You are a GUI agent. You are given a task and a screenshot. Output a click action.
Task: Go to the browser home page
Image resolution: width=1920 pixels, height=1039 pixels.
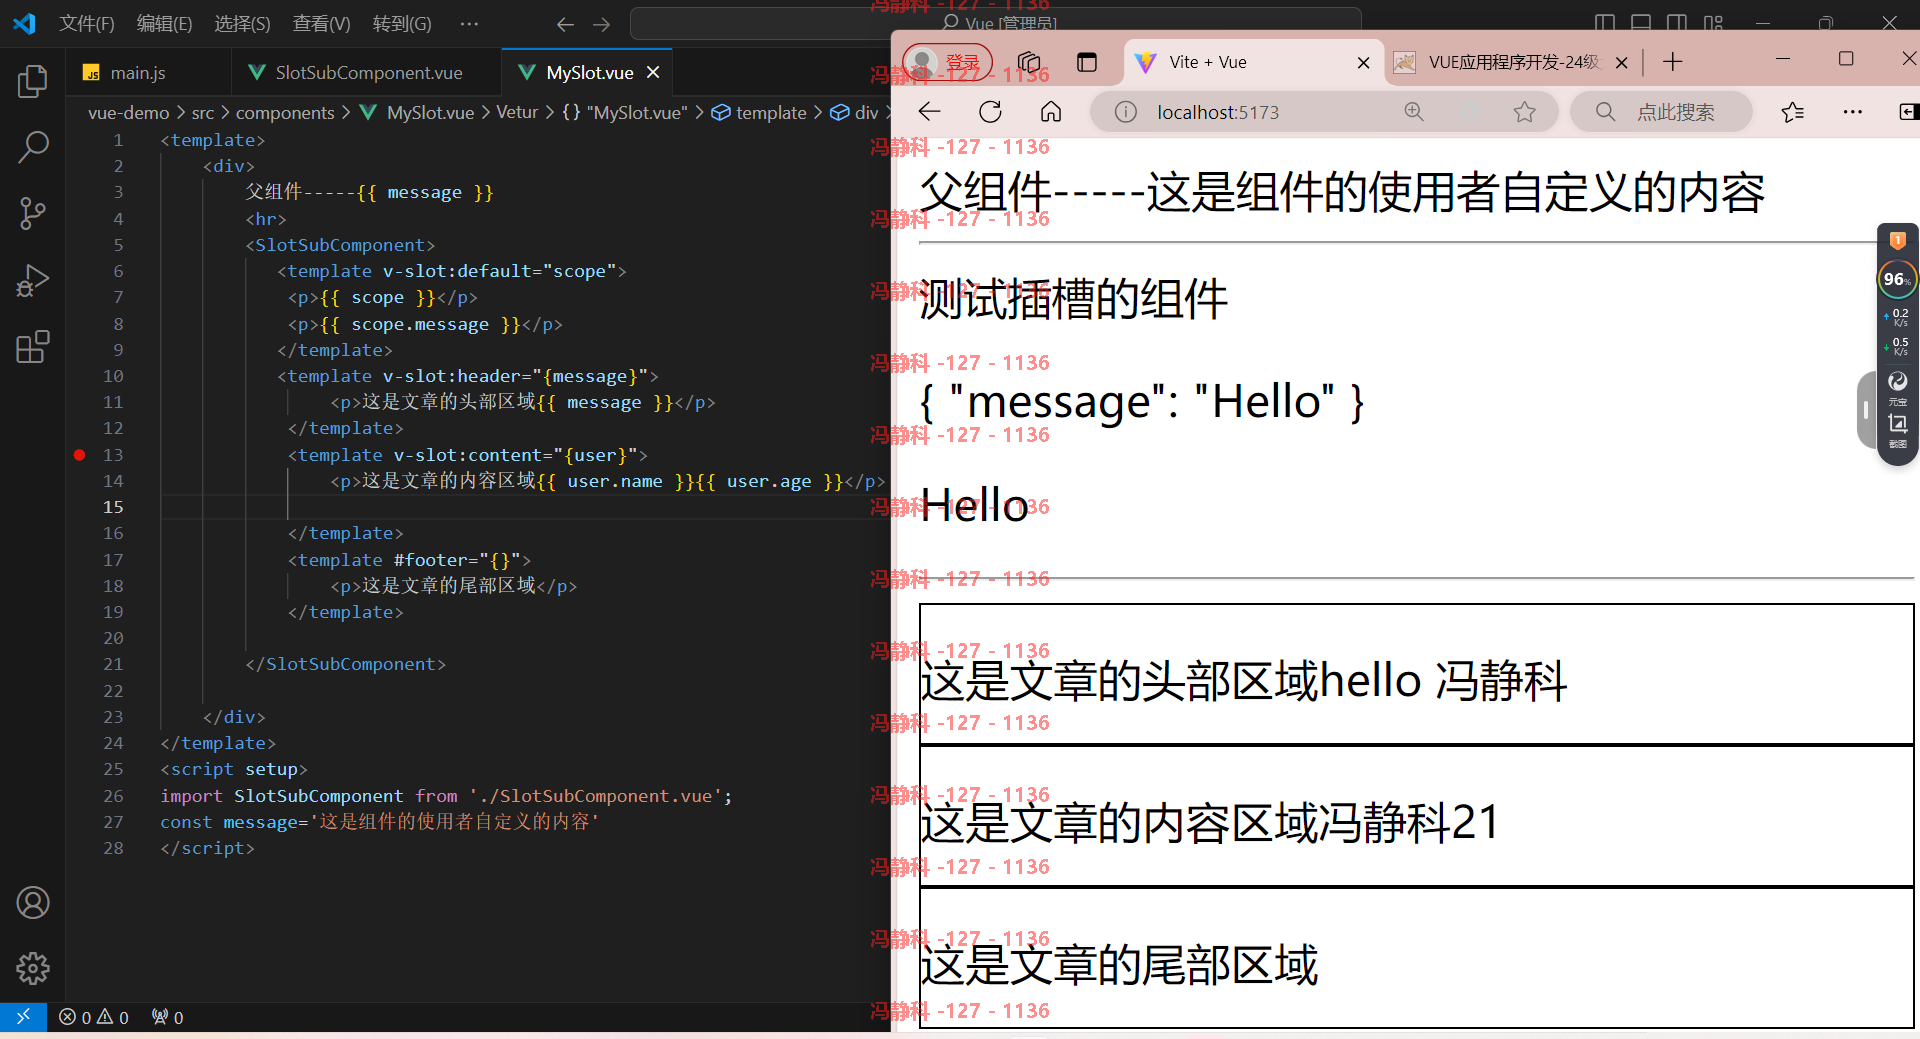(1051, 112)
